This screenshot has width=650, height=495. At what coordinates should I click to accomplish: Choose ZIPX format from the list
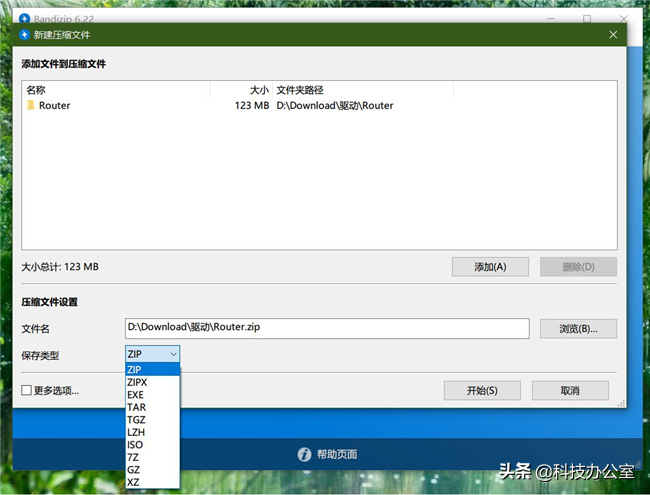click(x=153, y=382)
